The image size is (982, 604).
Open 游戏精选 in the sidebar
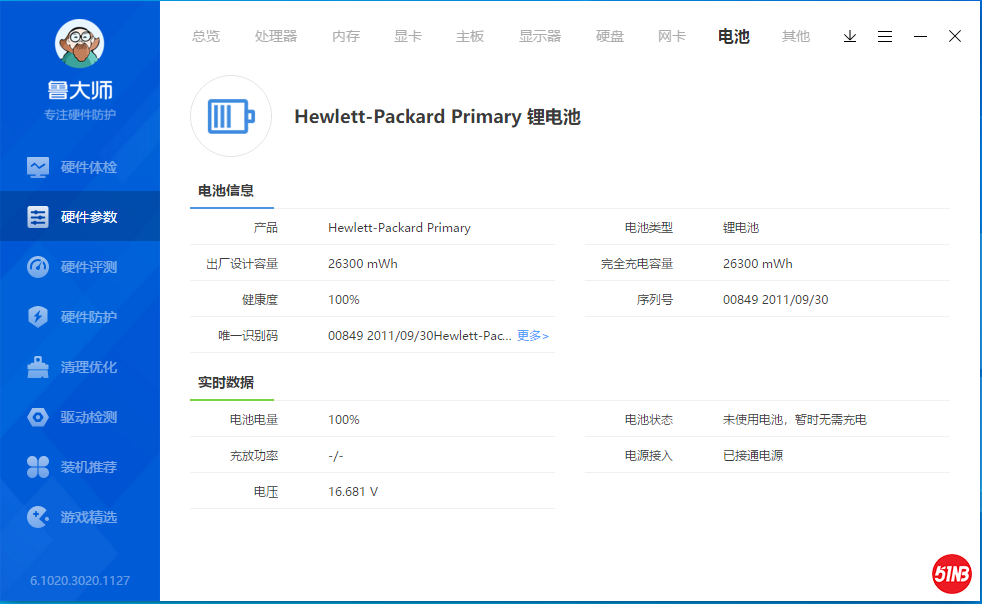pos(80,517)
